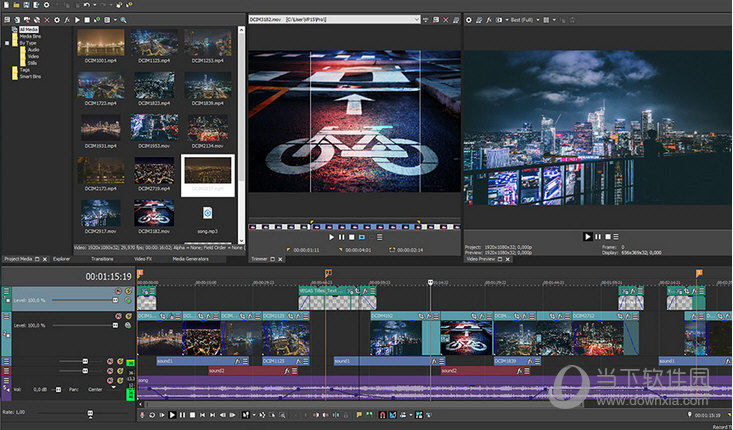Viewport: 733px width, 430px height.
Task: Pause timeline playback in transport bar
Action: pyautogui.click(x=182, y=415)
